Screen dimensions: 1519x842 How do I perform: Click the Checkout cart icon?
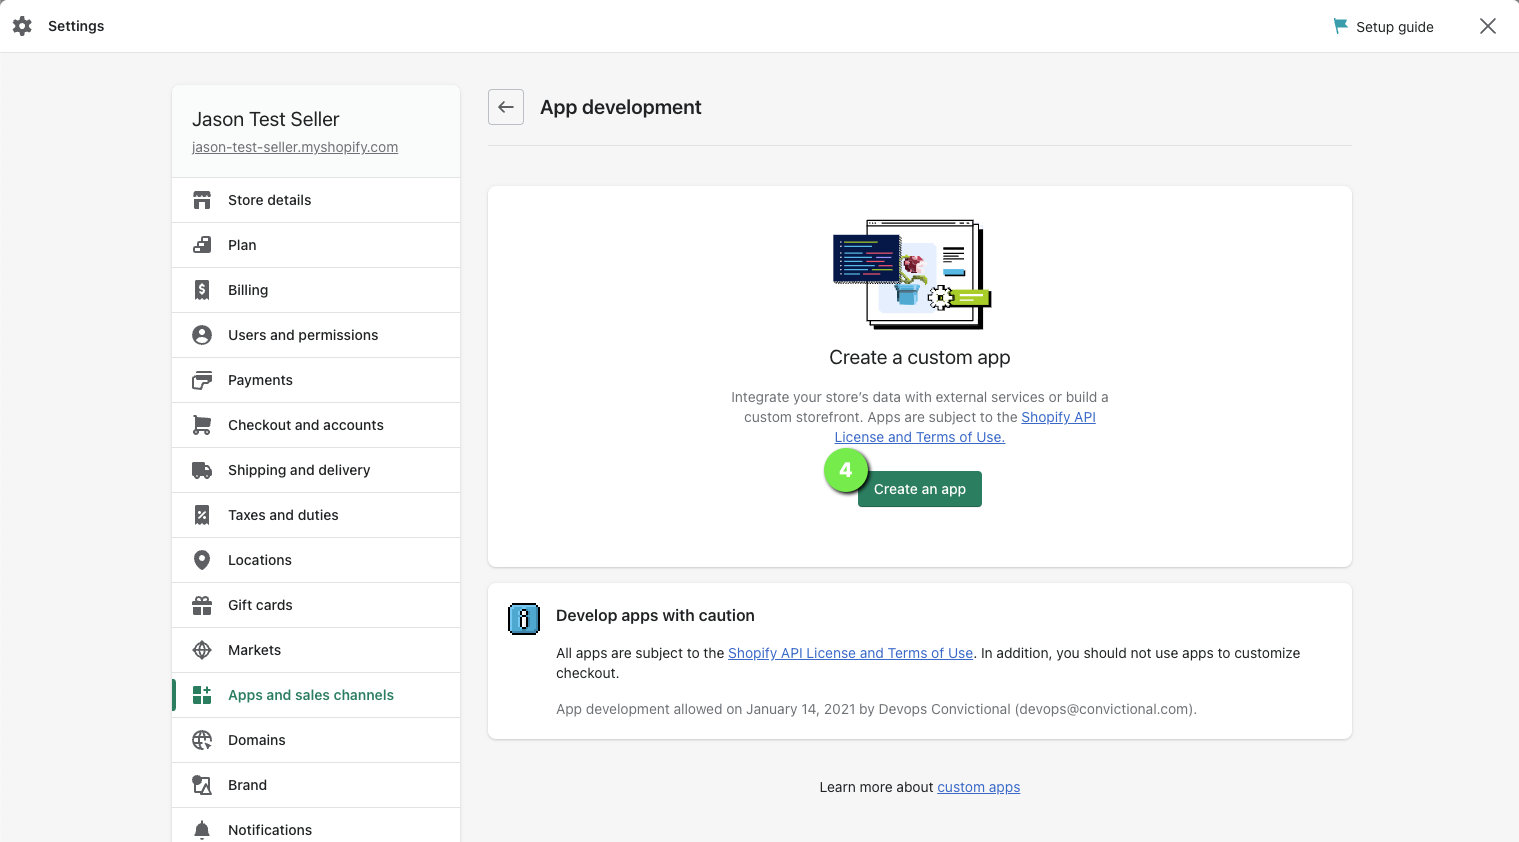coord(202,425)
